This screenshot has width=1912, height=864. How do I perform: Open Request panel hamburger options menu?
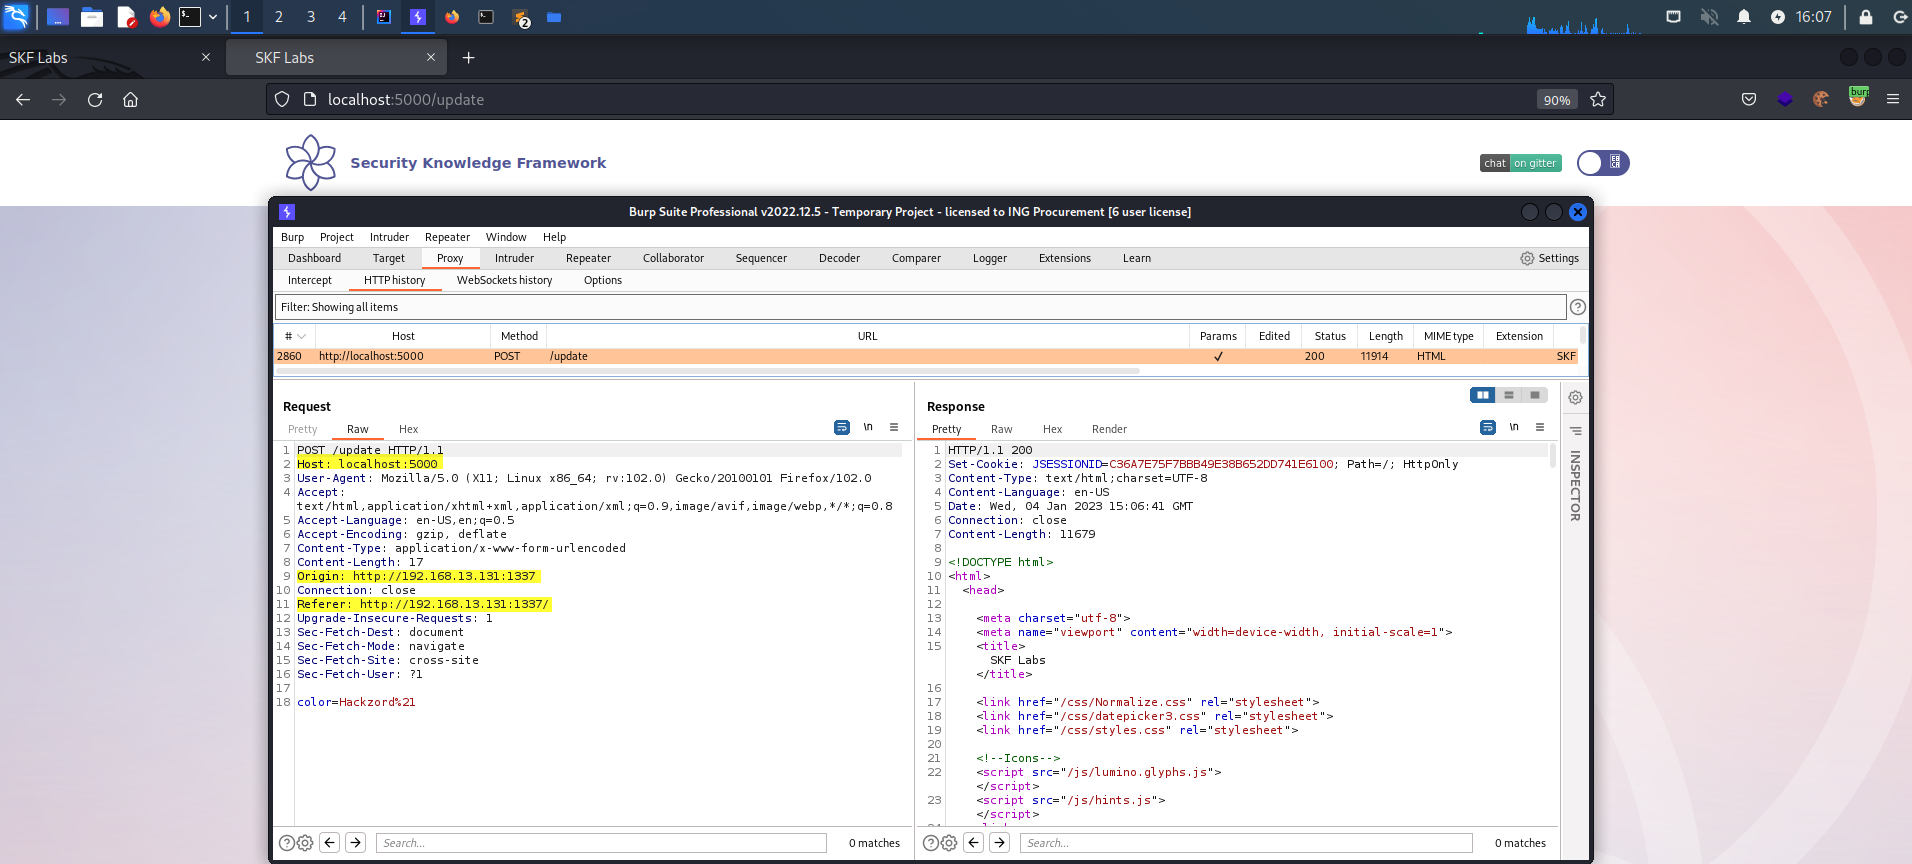pos(894,427)
